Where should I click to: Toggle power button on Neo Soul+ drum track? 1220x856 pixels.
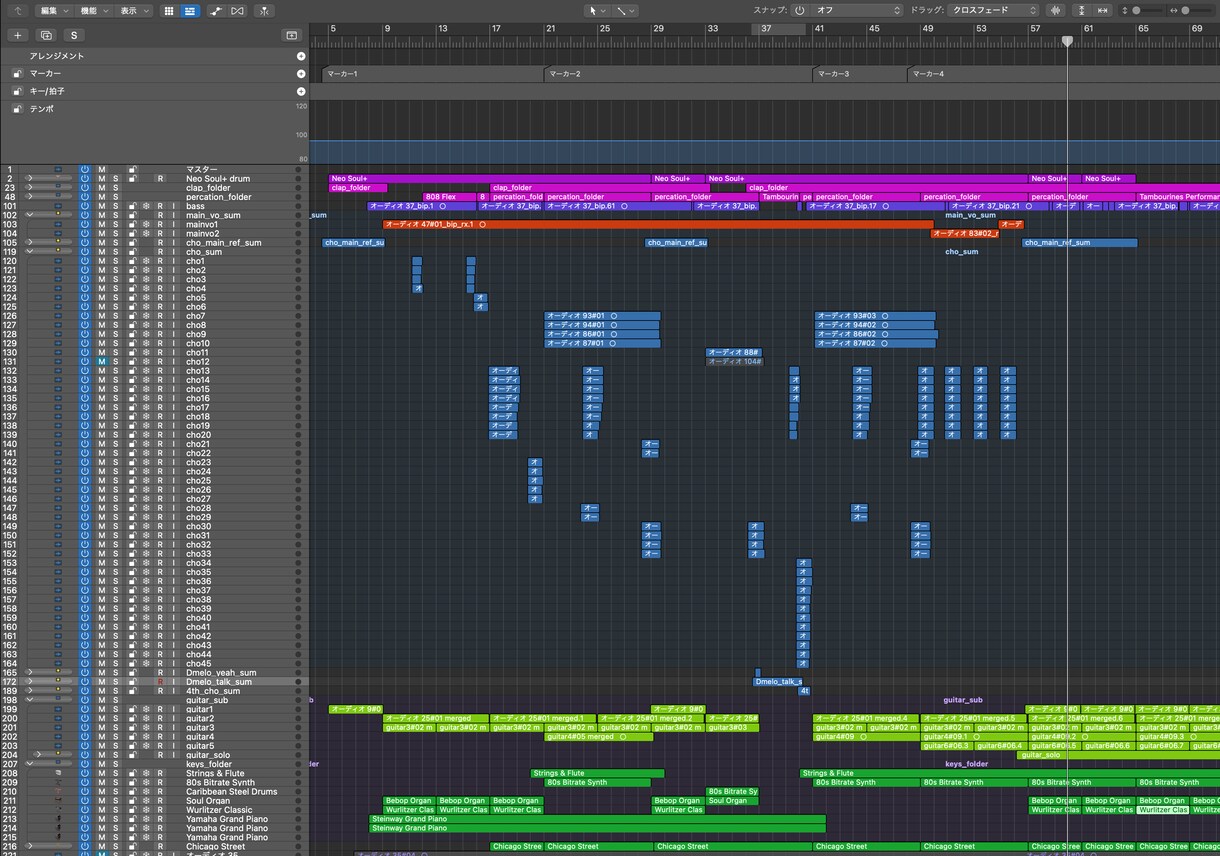pyautogui.click(x=85, y=179)
